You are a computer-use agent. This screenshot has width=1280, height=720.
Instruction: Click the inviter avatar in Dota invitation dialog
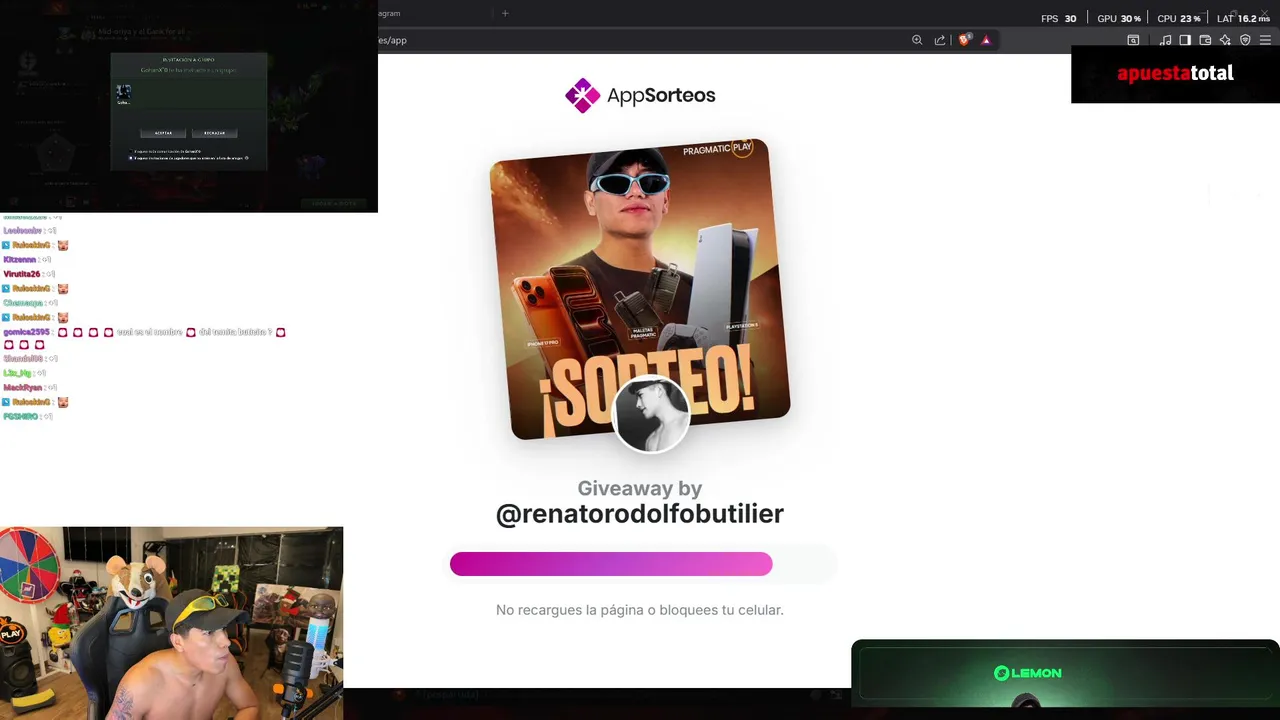pos(123,94)
